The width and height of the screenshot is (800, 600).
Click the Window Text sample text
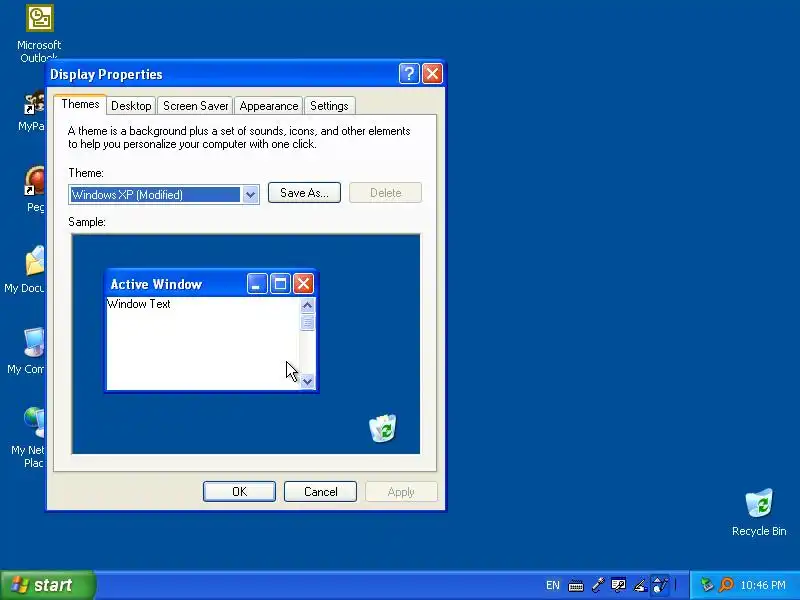click(x=138, y=304)
